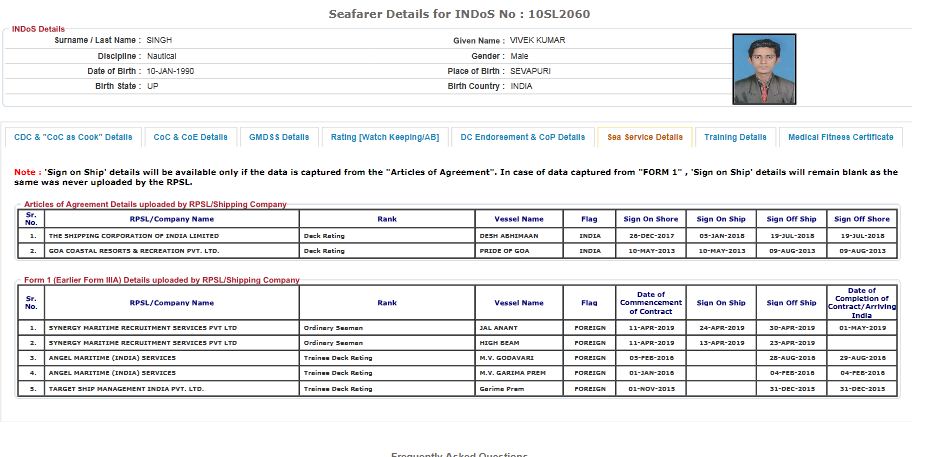The width and height of the screenshot is (938, 457).
Task: Select the Rating [Watch Keeping/AB] tab
Action: pos(385,137)
